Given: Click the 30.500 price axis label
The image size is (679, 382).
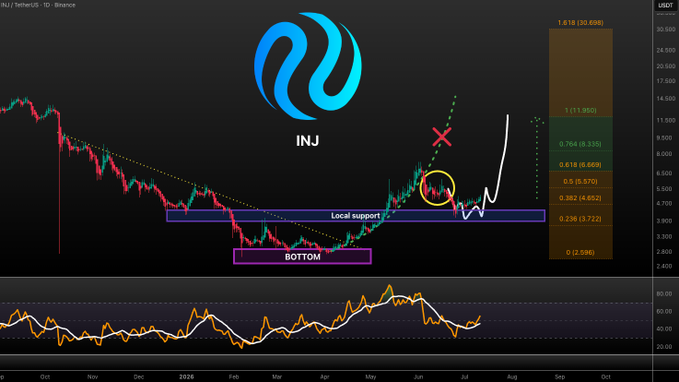Looking at the screenshot, I should click(666, 29).
